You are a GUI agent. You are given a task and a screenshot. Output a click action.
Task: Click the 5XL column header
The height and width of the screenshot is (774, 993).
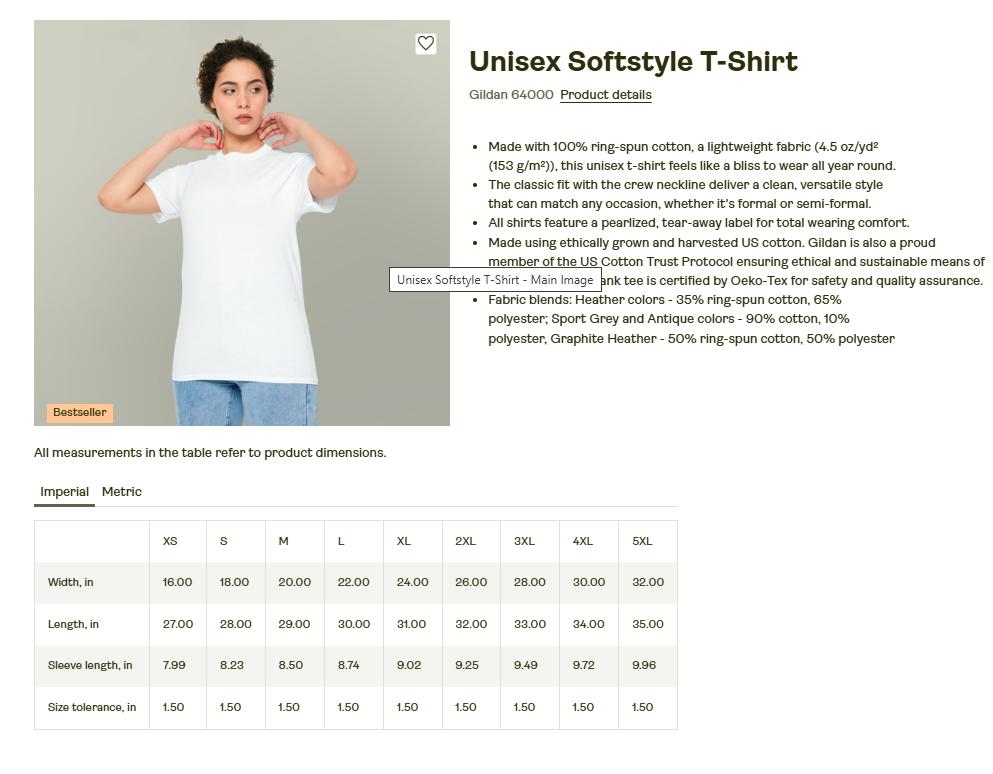tap(642, 542)
